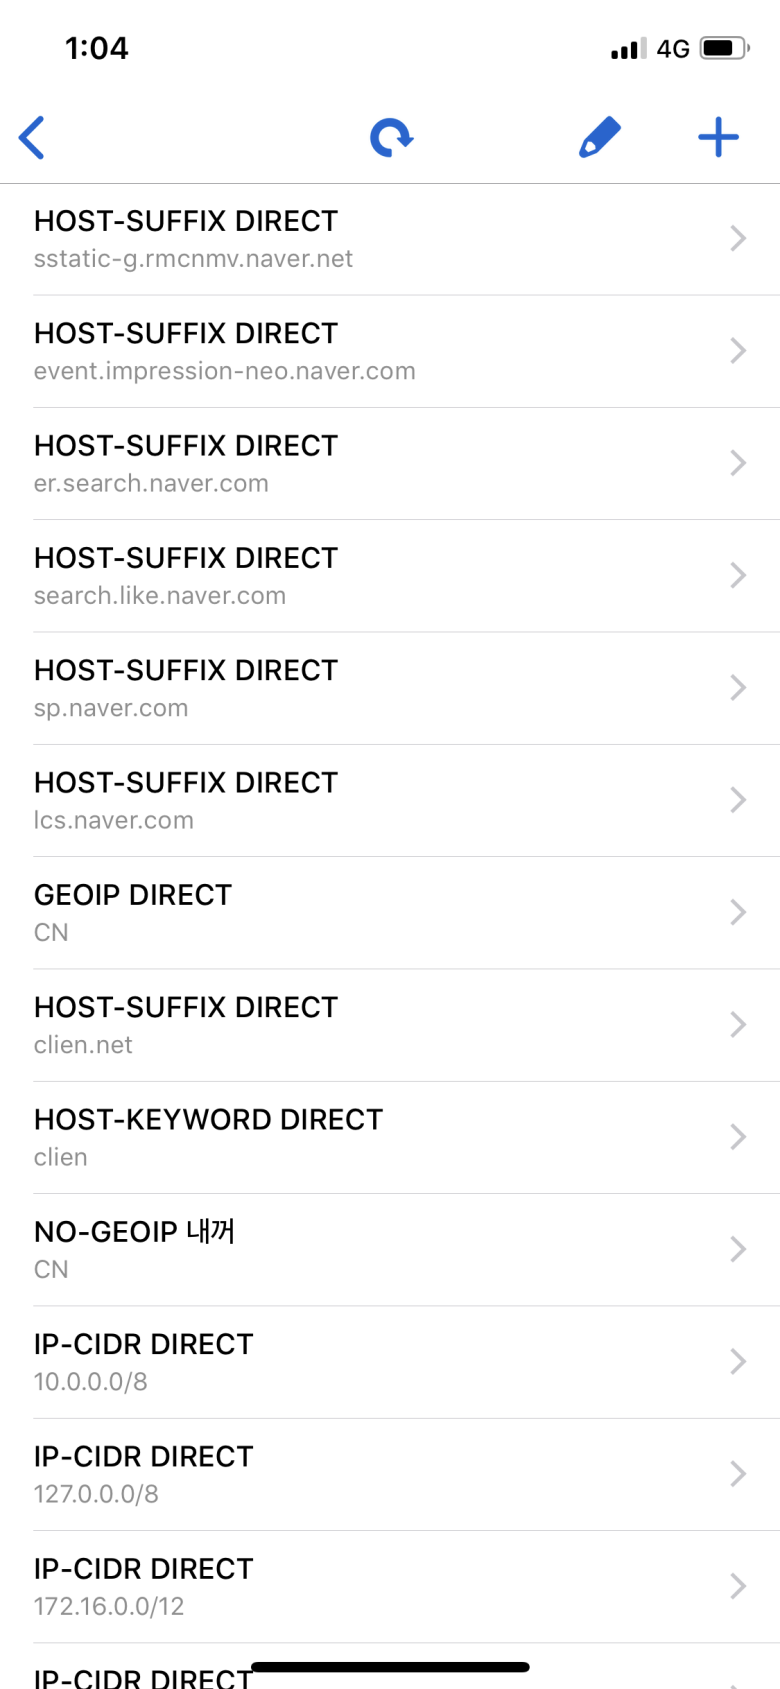
Task: Open chevron for event.impression-neo.naver.com rule
Action: tap(738, 351)
